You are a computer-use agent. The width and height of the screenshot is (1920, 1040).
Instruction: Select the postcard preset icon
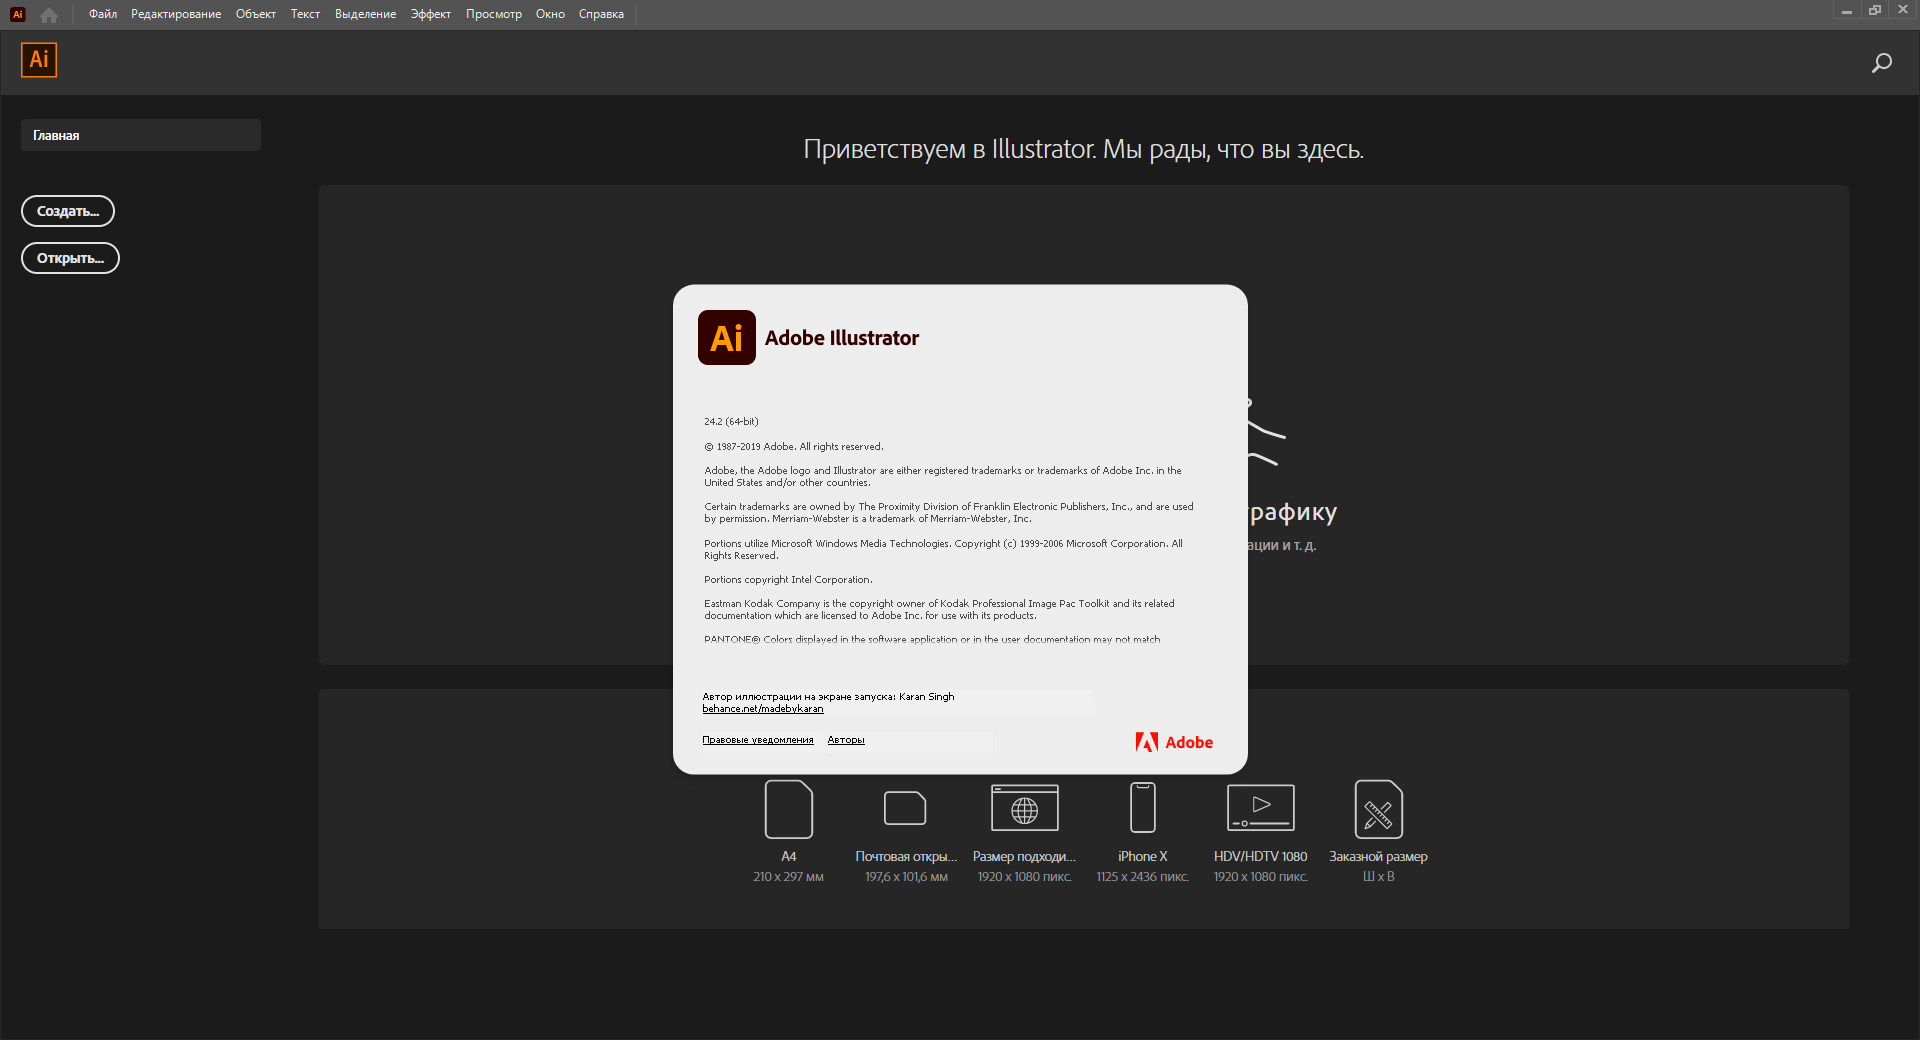905,808
